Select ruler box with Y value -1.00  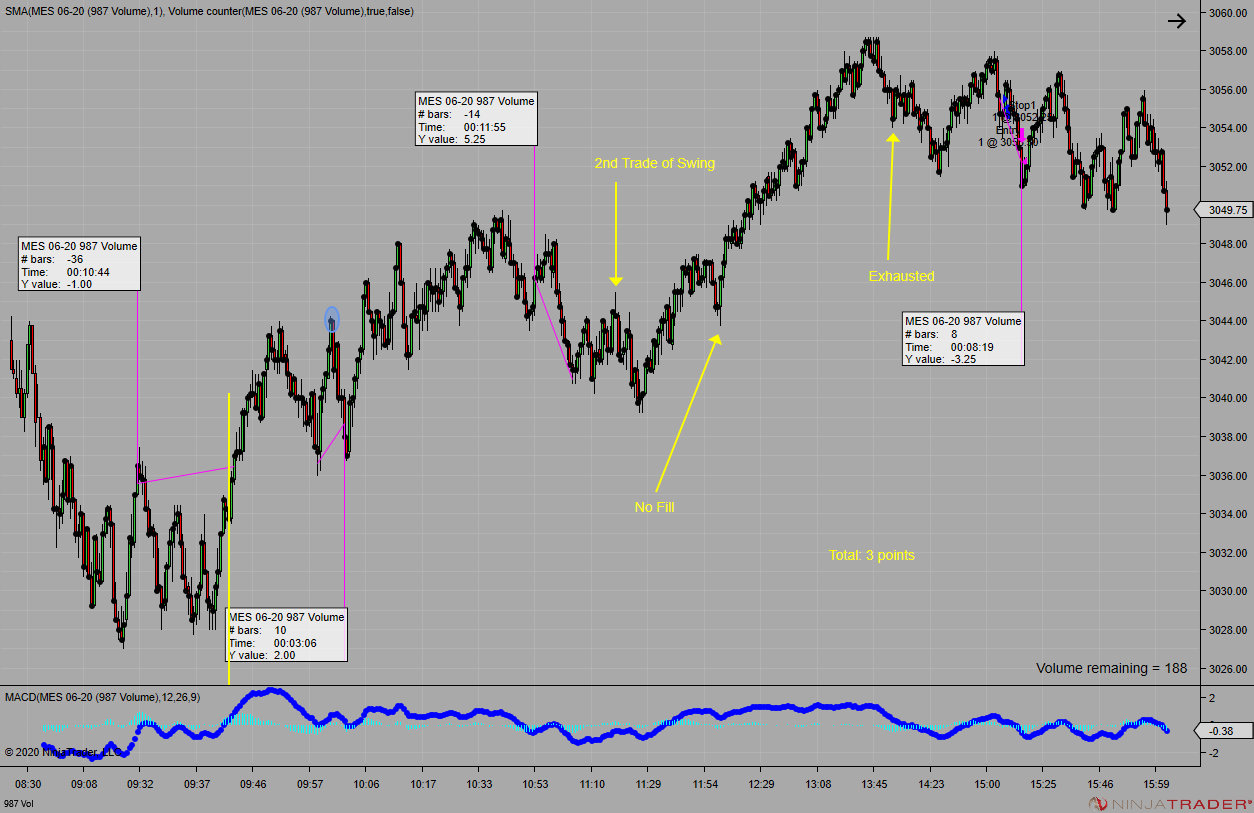pyautogui.click(x=79, y=264)
